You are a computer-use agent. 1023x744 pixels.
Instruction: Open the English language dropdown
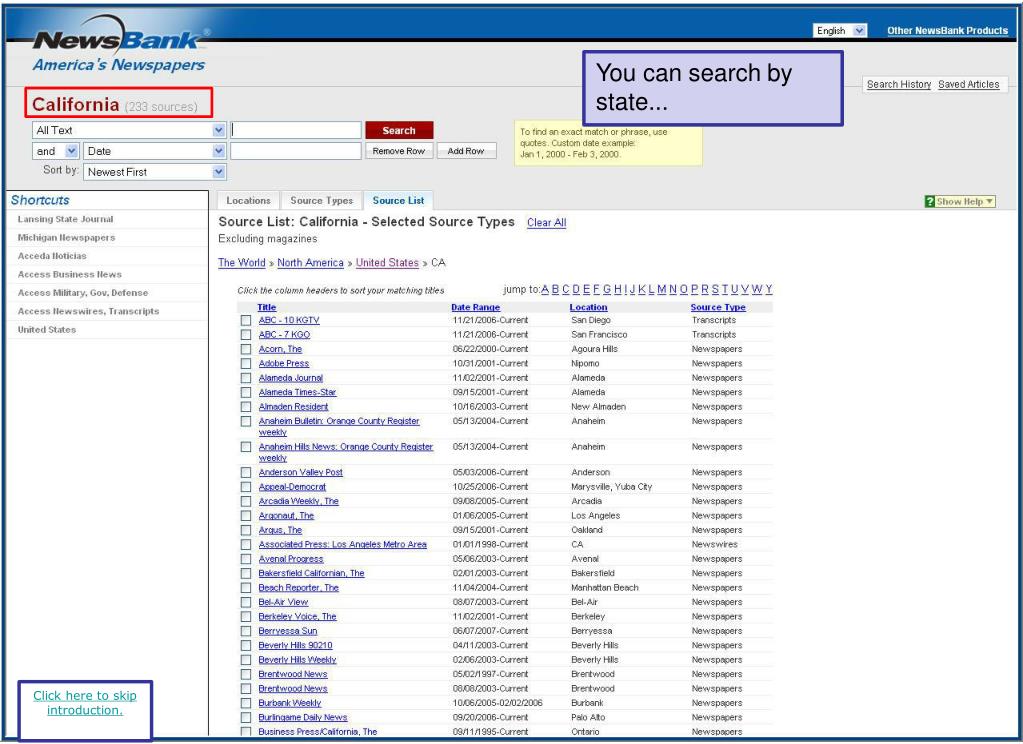click(x=840, y=31)
